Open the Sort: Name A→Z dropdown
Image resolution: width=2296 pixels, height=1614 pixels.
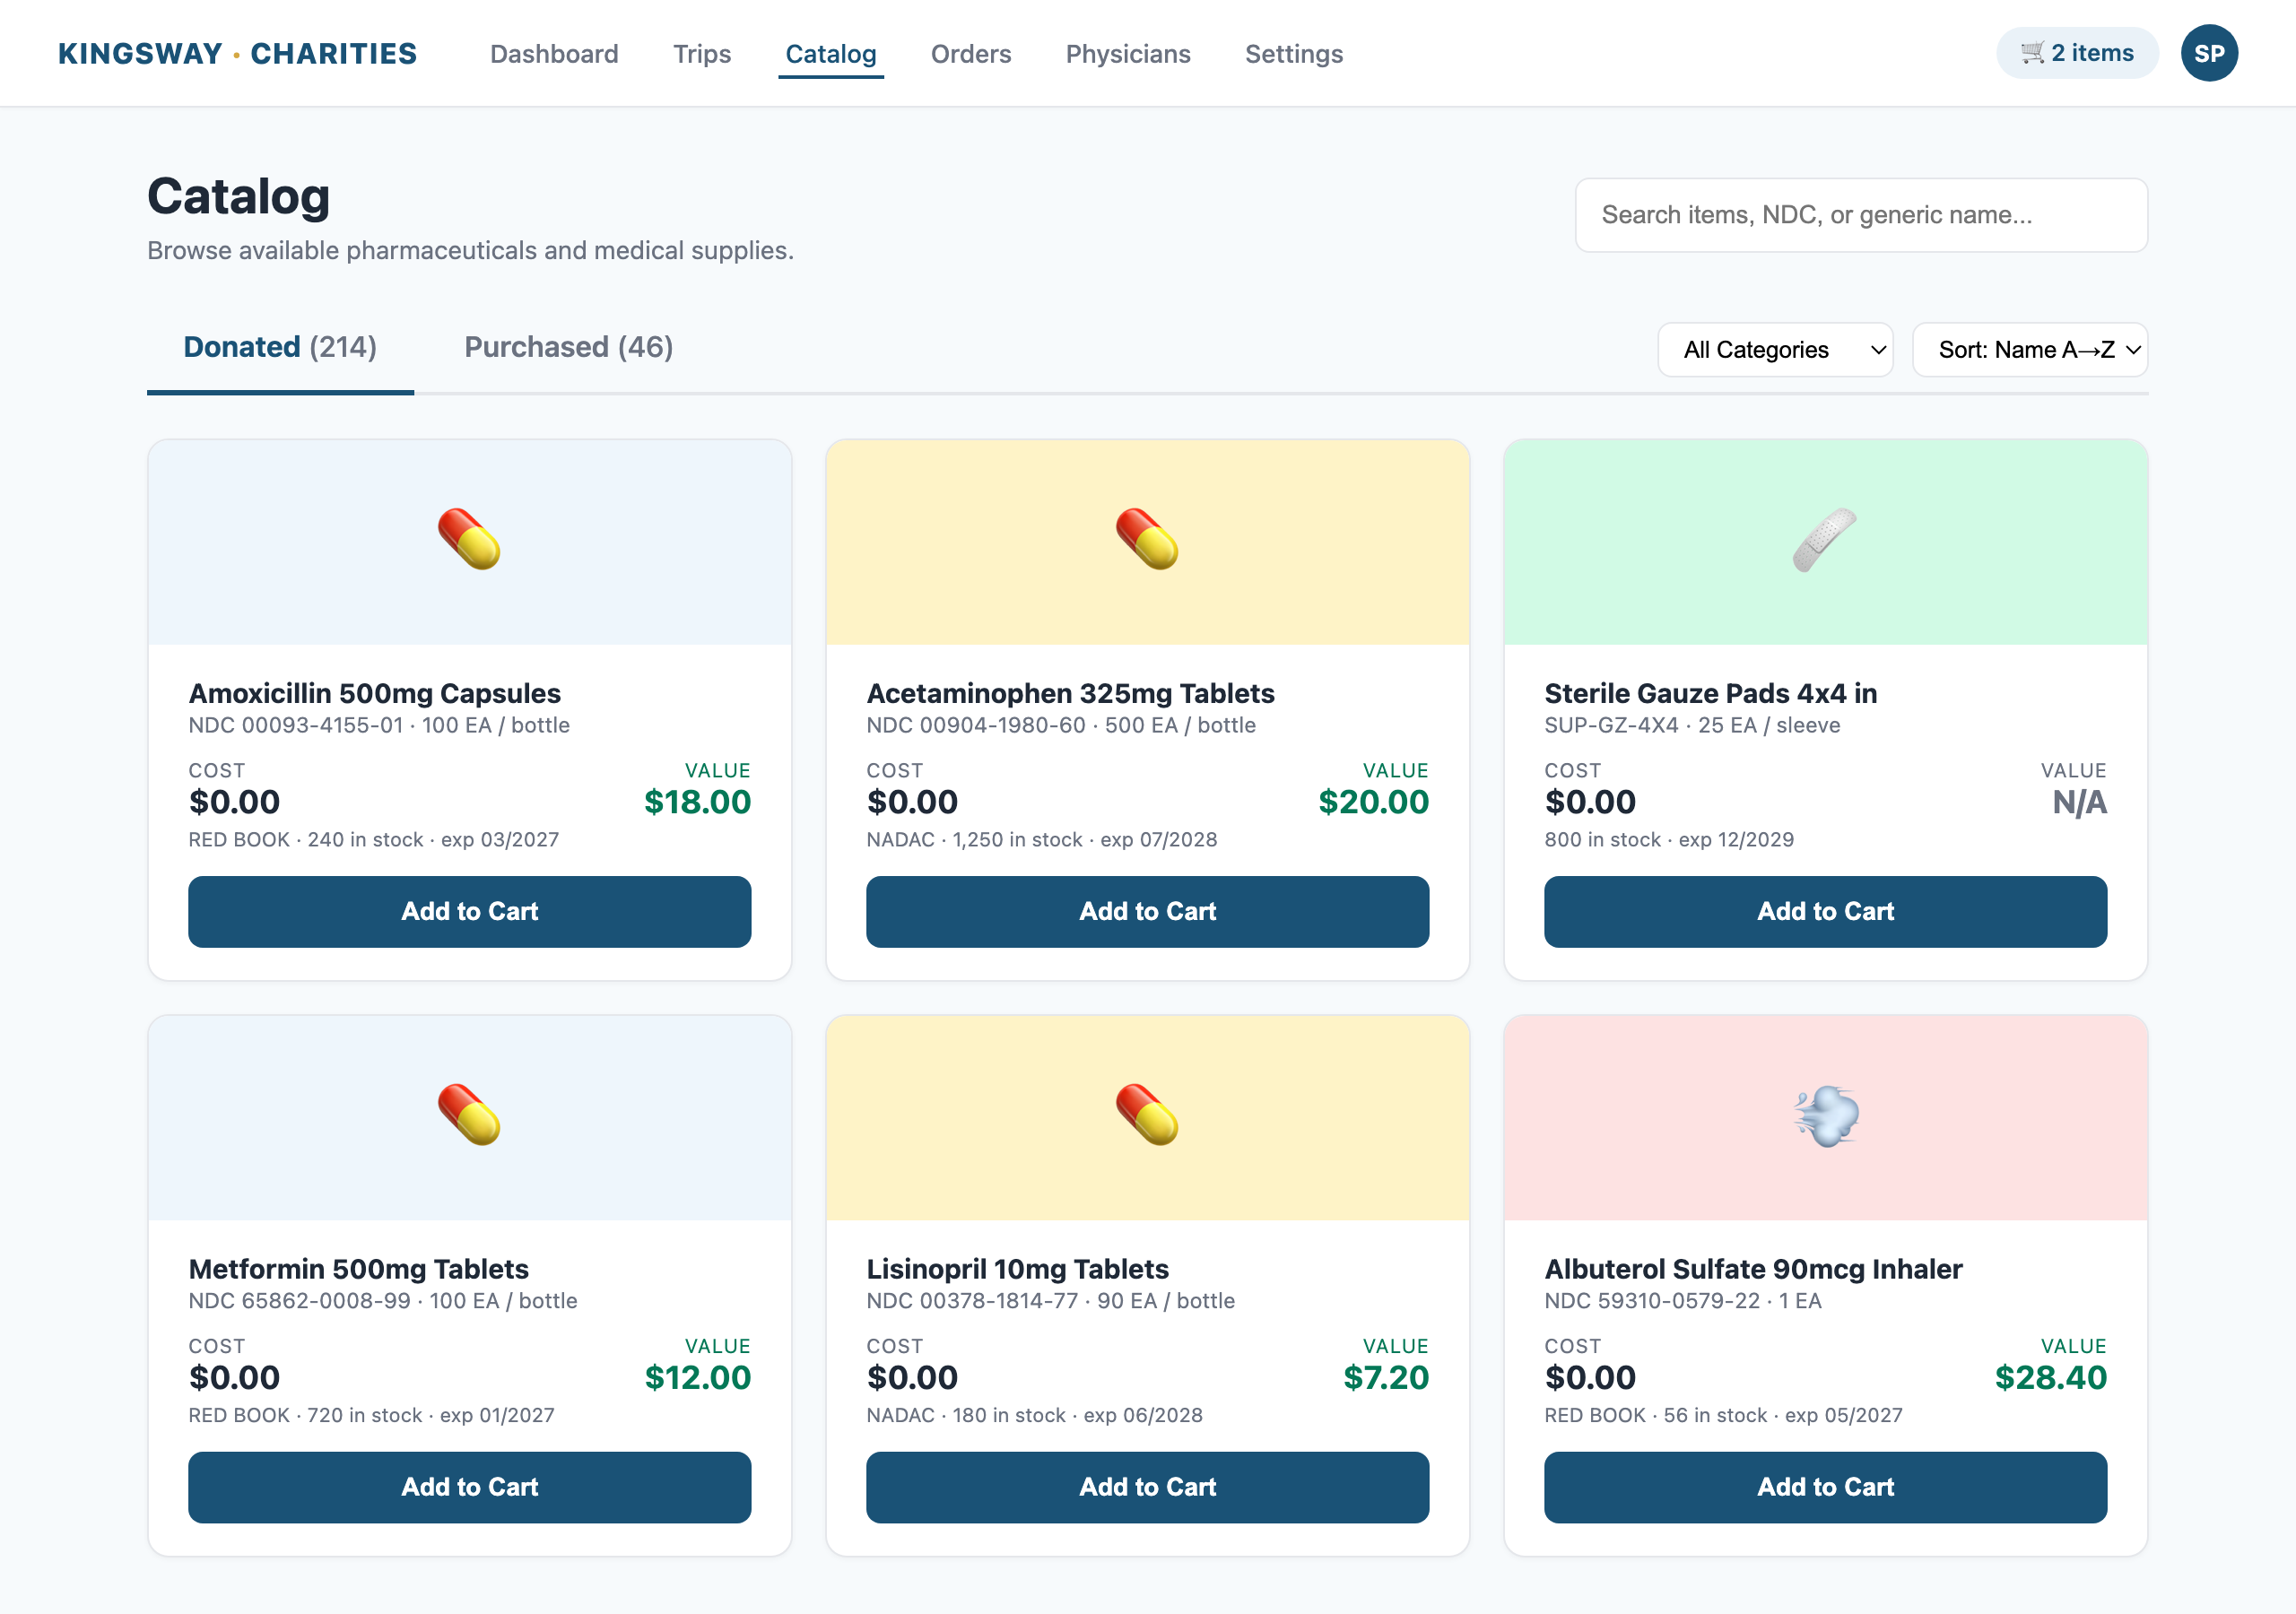2029,350
